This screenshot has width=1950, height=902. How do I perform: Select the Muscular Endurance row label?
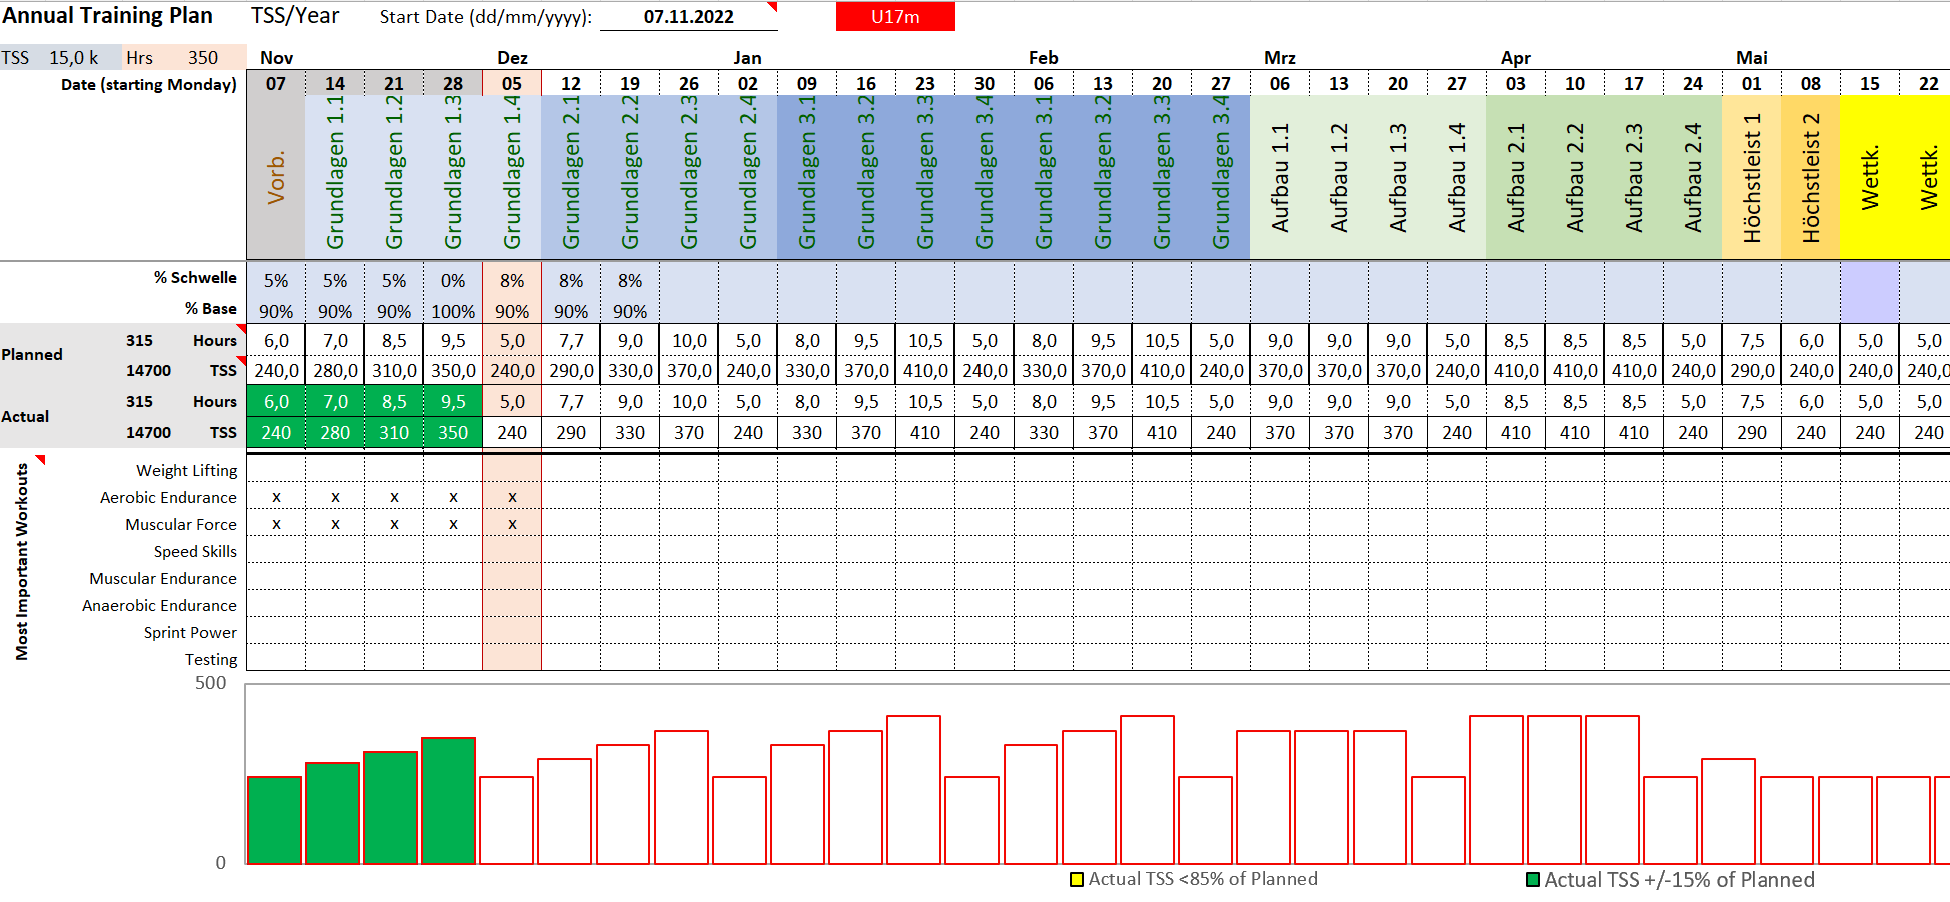coord(163,578)
